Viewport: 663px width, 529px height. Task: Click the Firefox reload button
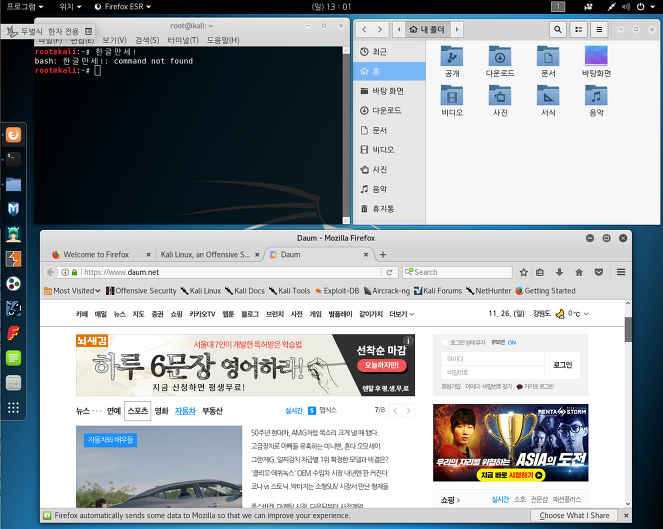[389, 272]
